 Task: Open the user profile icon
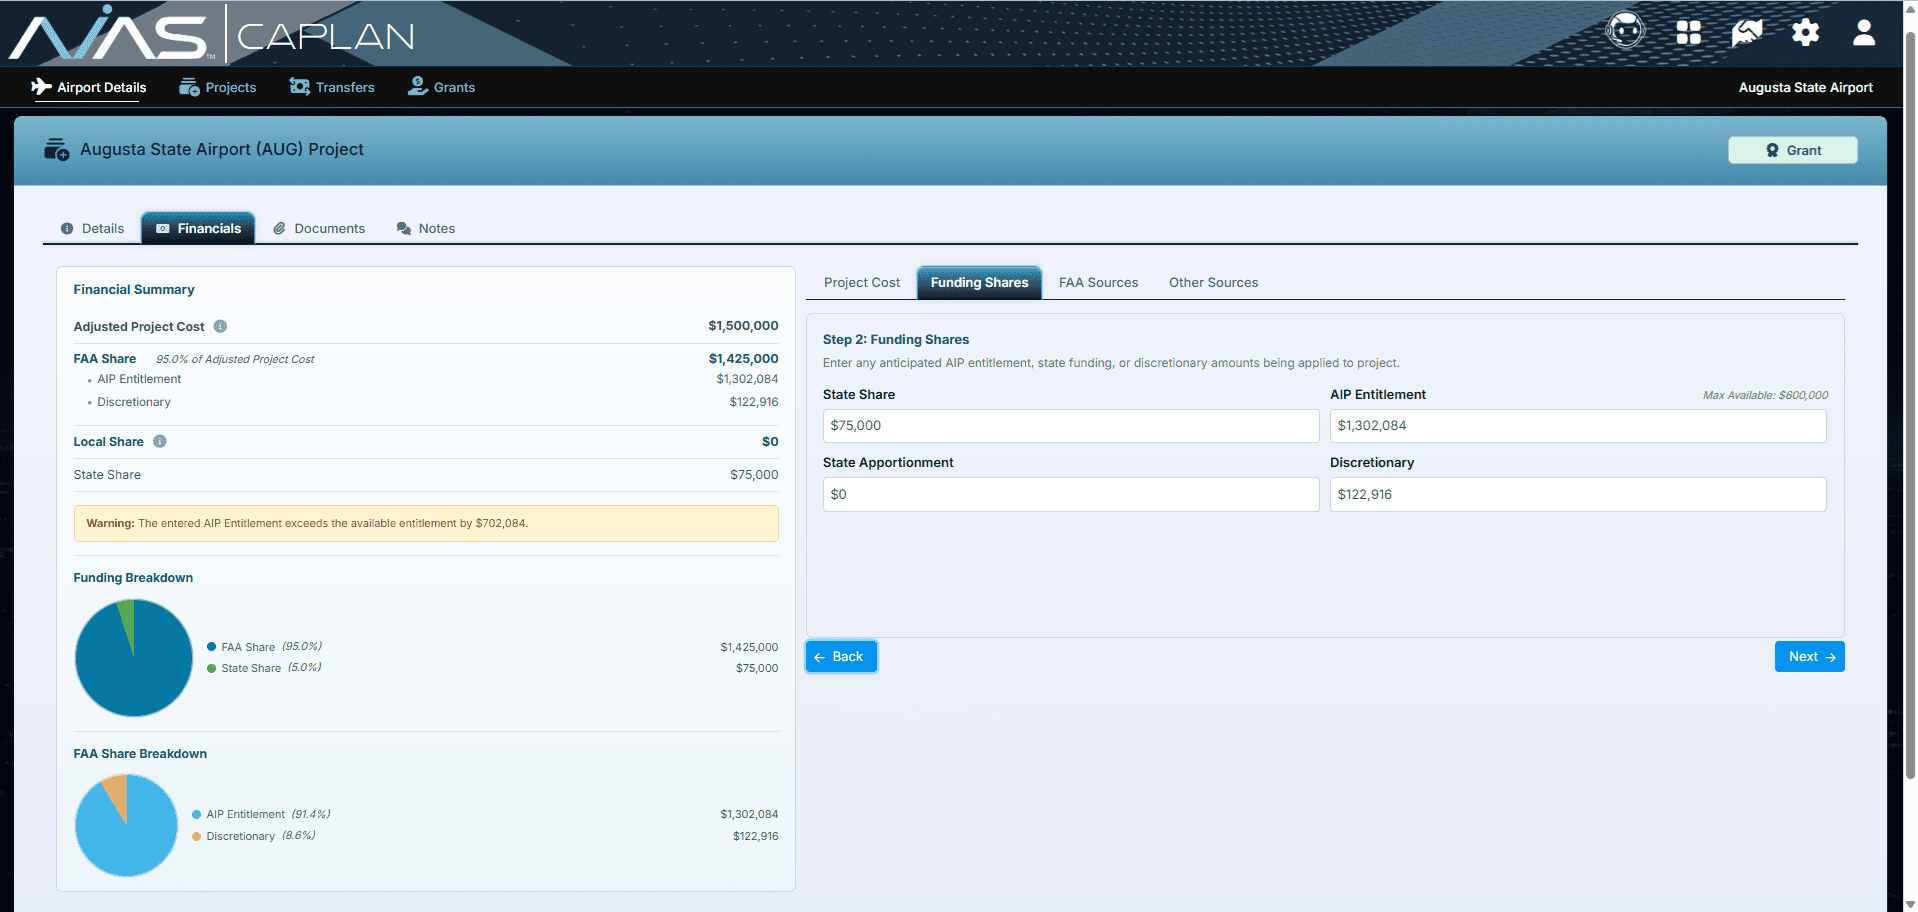tap(1864, 31)
